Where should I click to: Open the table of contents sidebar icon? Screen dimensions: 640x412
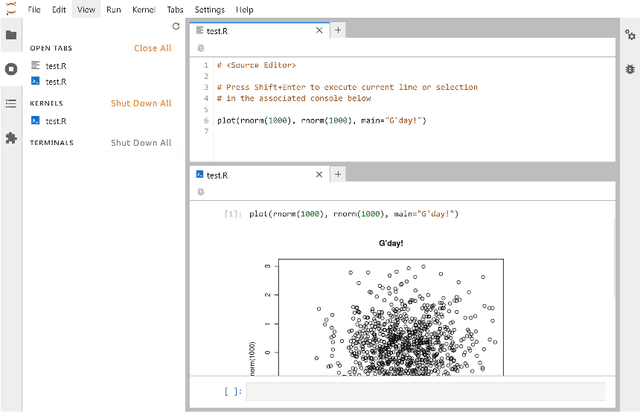(x=11, y=103)
